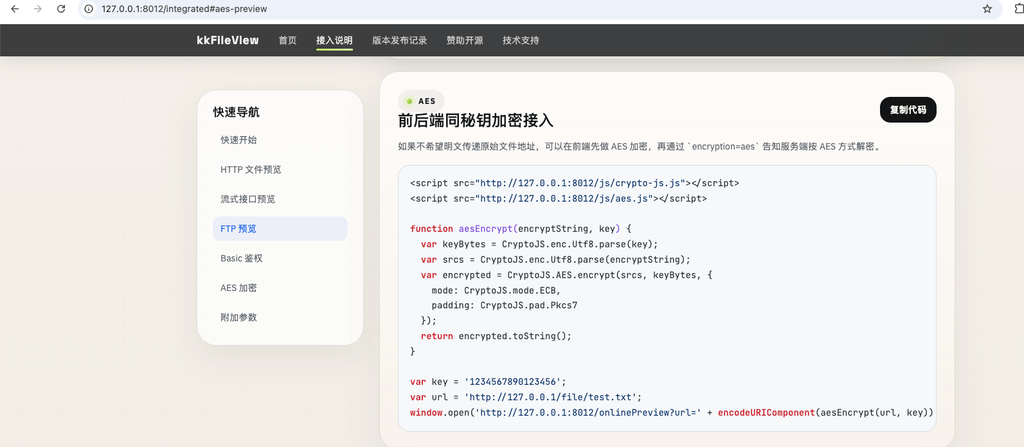Go to the 赞助开源 nav item

[465, 41]
